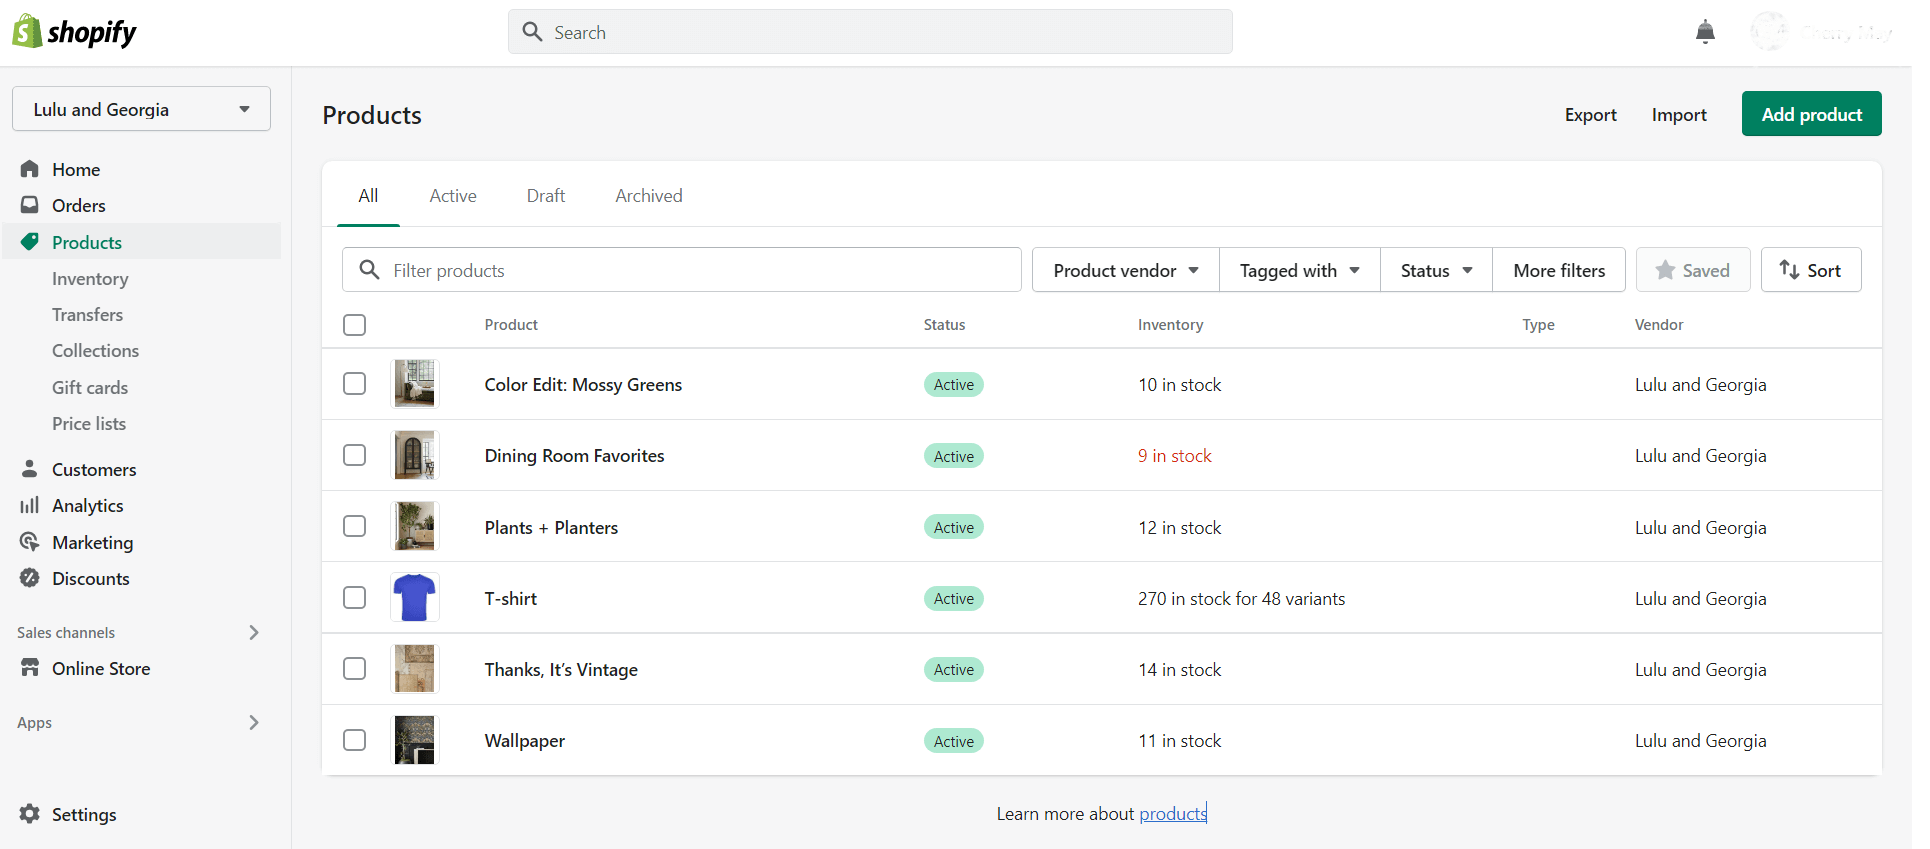Click the Settings gear icon
This screenshot has height=849, width=1930.
tap(30, 814)
